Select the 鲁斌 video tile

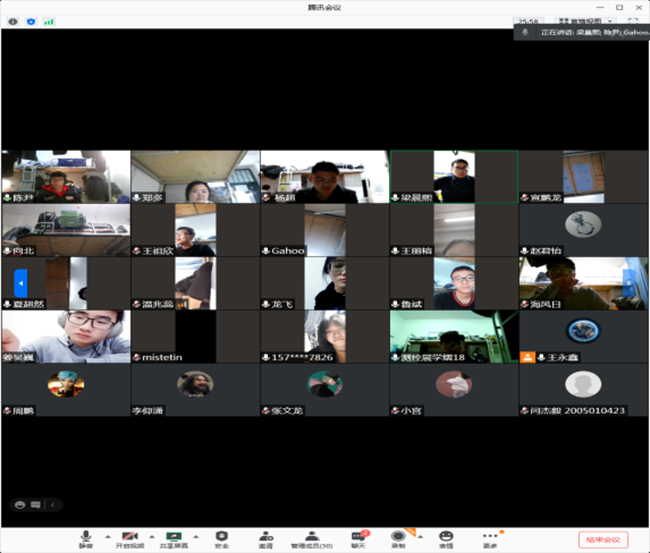coord(454,283)
